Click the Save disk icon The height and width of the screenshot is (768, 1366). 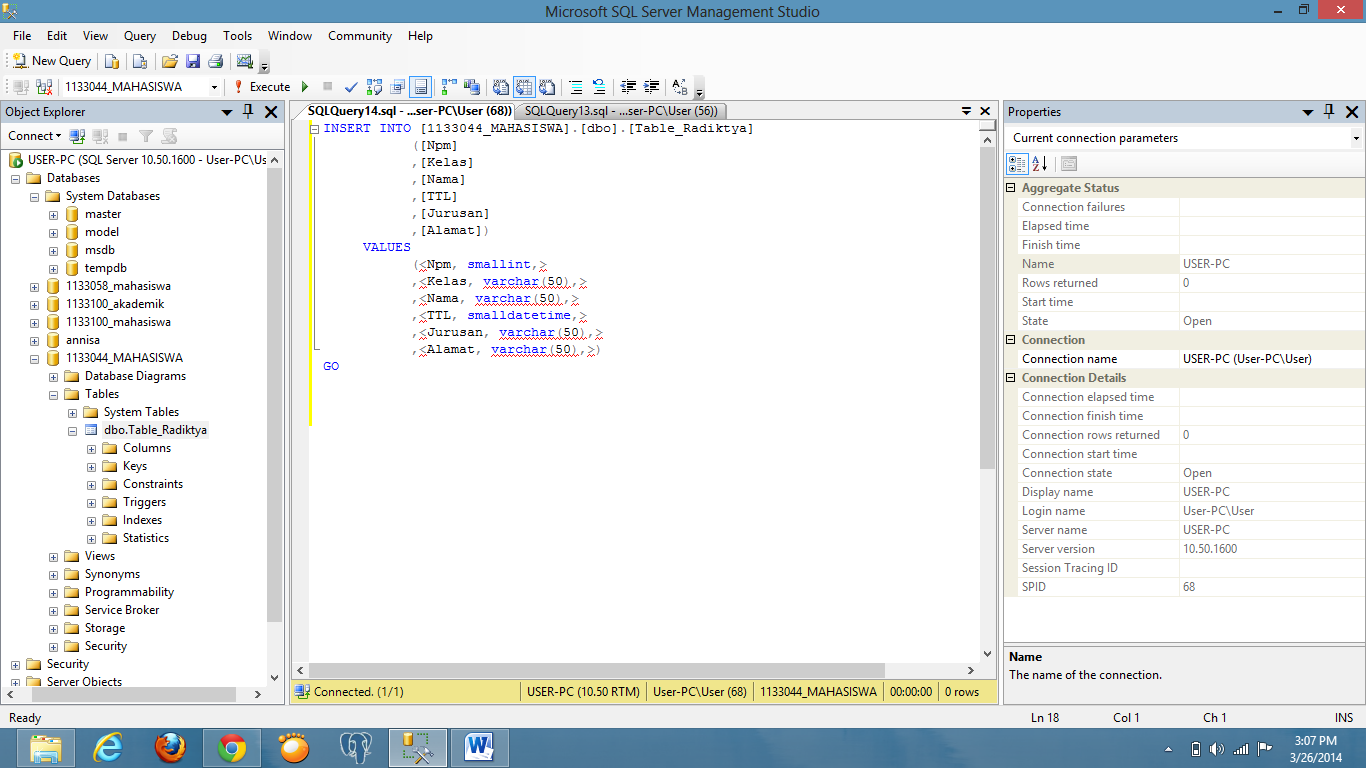tap(192, 62)
